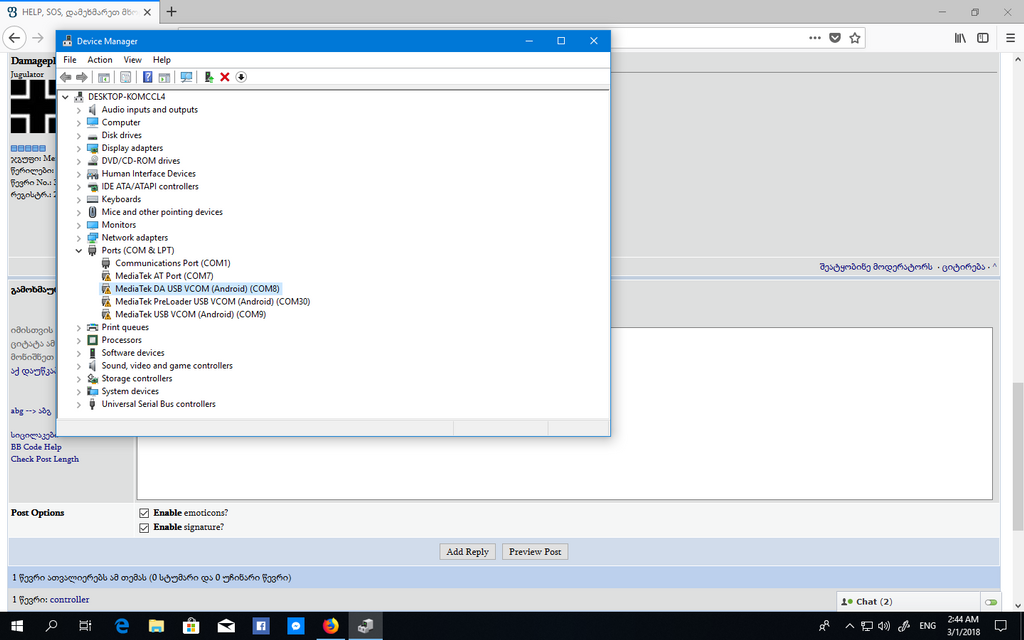The height and width of the screenshot is (640, 1024).
Task: Open Action menu in Device Manager
Action: coord(100,59)
